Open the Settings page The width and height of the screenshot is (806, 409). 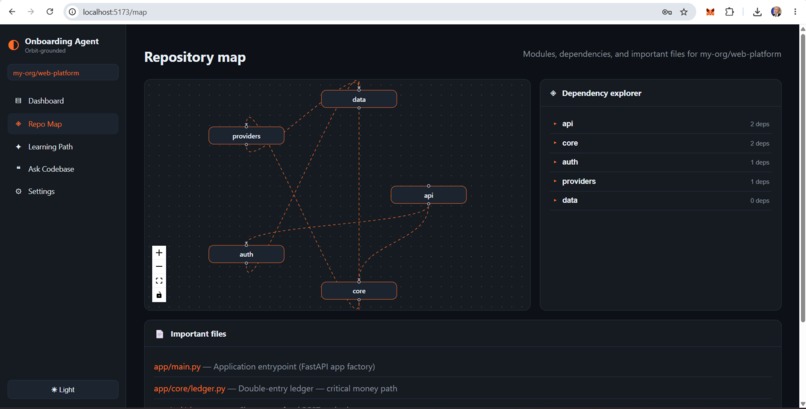[x=63, y=191]
